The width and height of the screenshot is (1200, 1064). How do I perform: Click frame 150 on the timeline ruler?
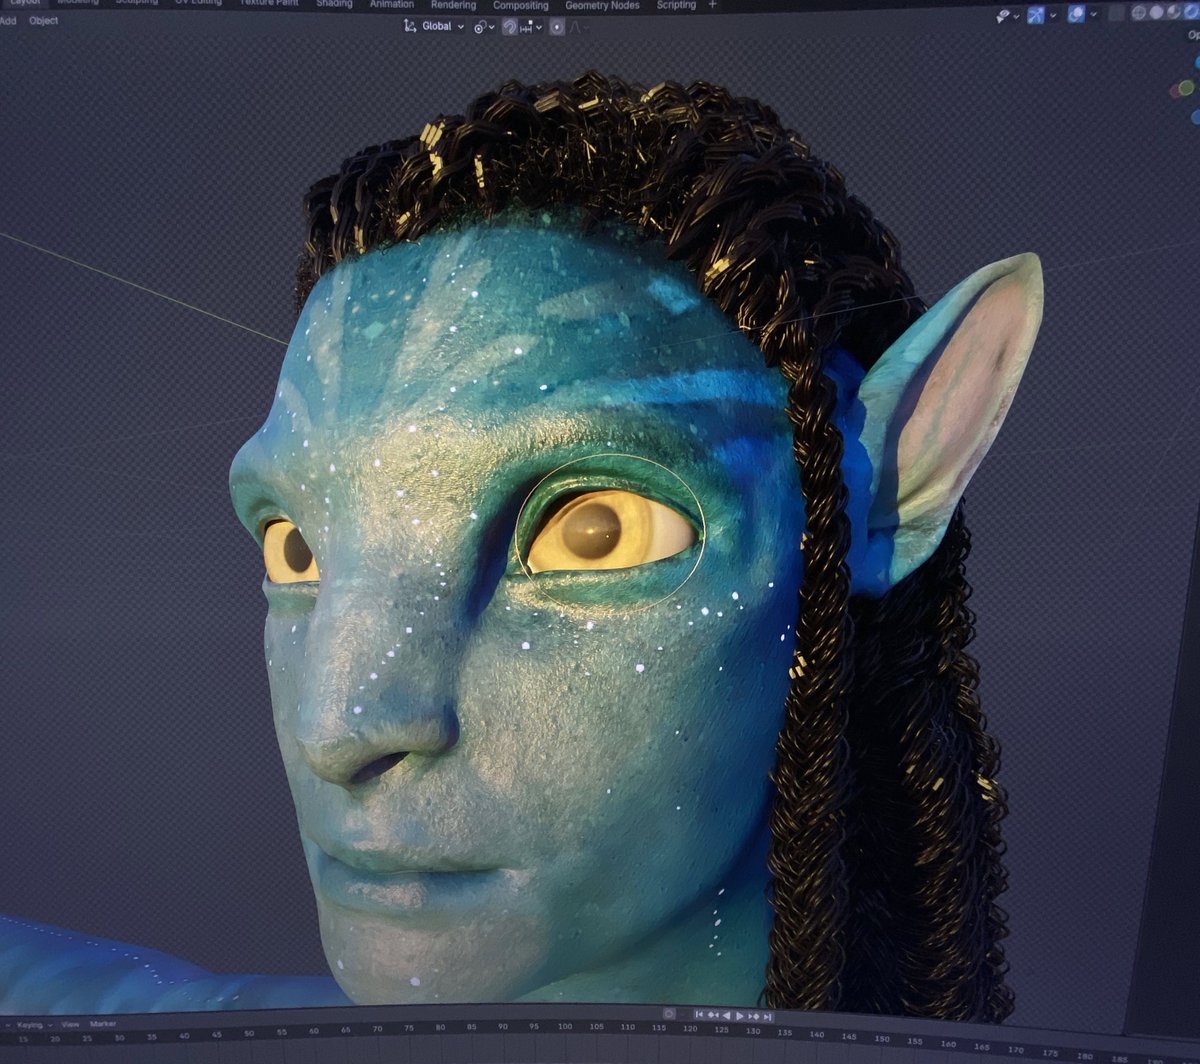pyautogui.click(x=882, y=1039)
